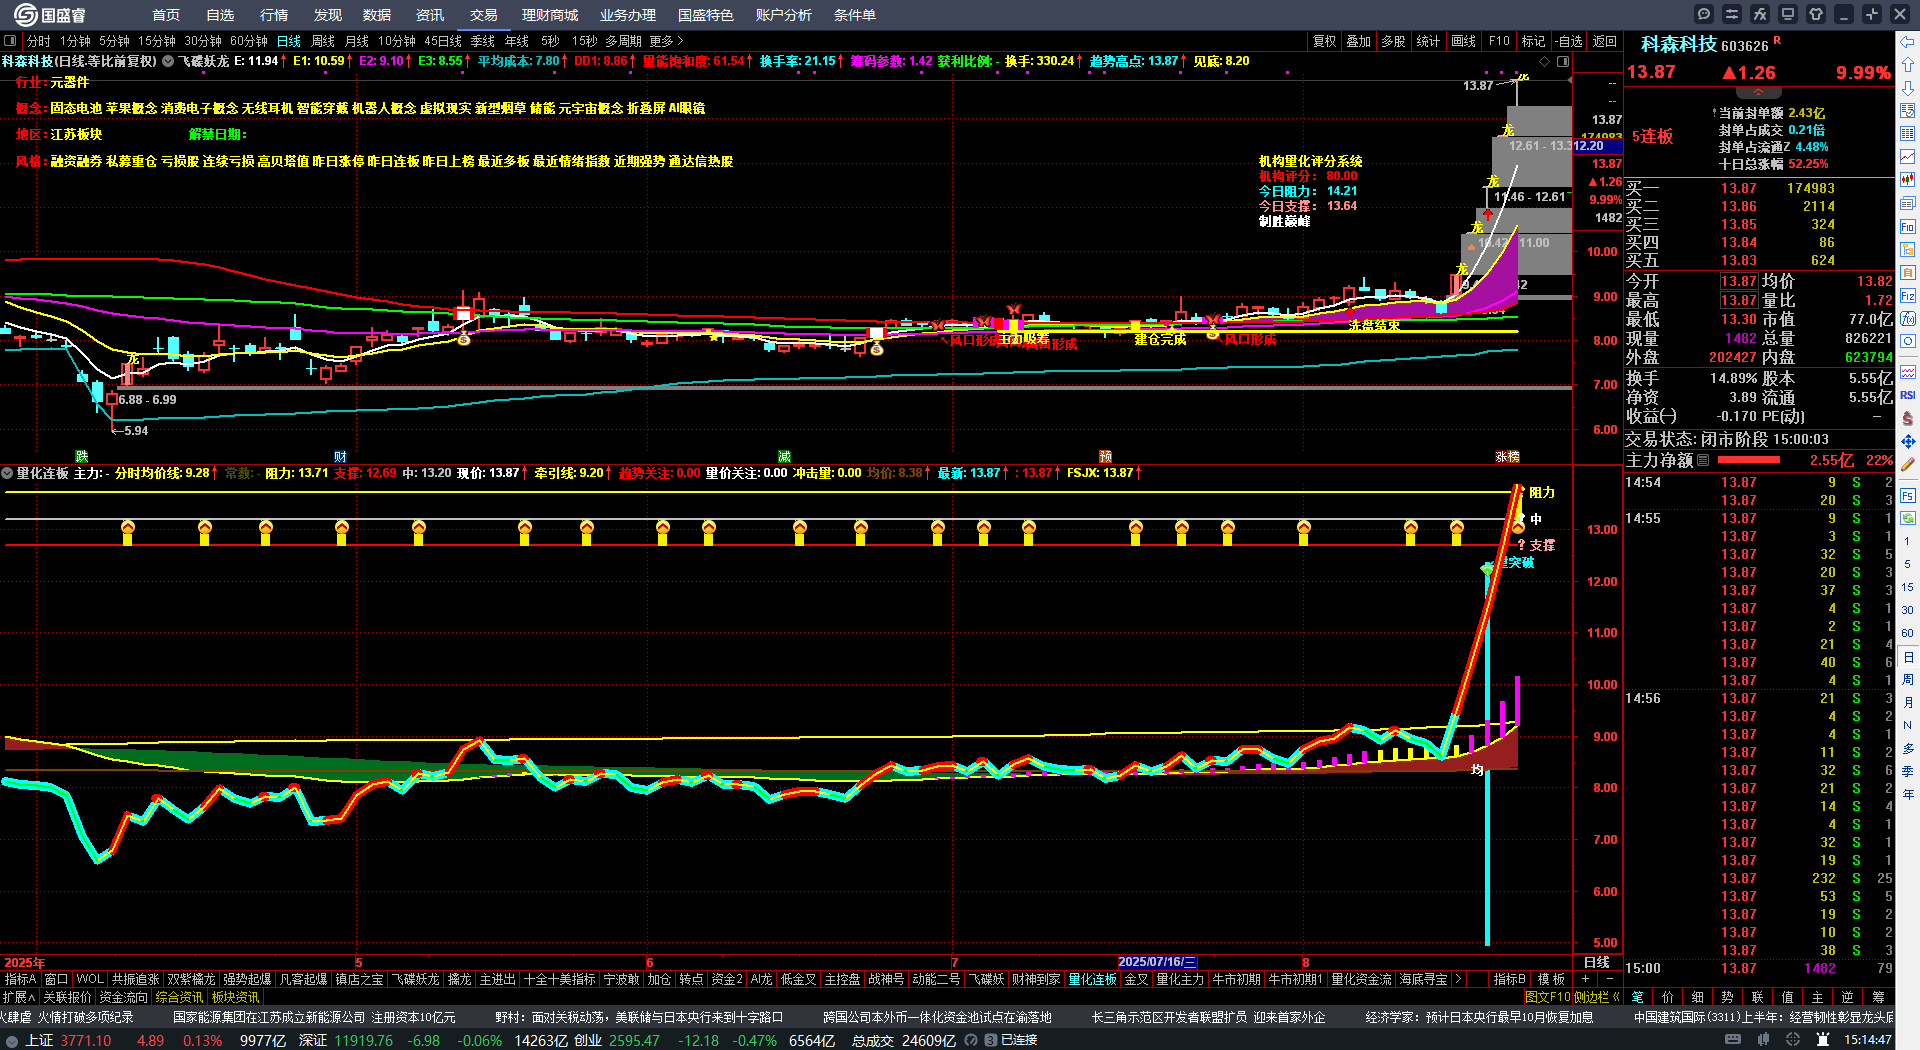Click the 复权 button

coord(1325,41)
